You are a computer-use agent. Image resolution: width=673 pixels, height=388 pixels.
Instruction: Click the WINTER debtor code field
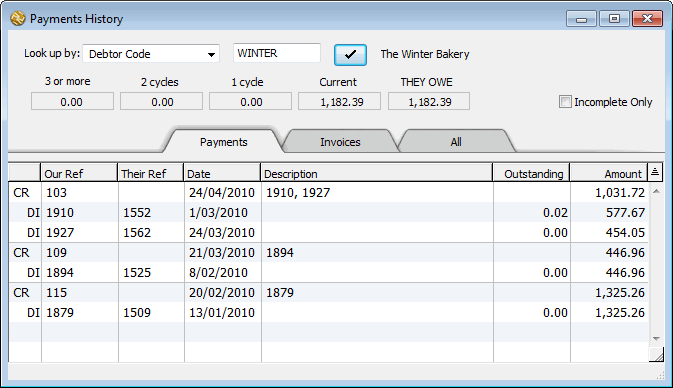tap(277, 53)
